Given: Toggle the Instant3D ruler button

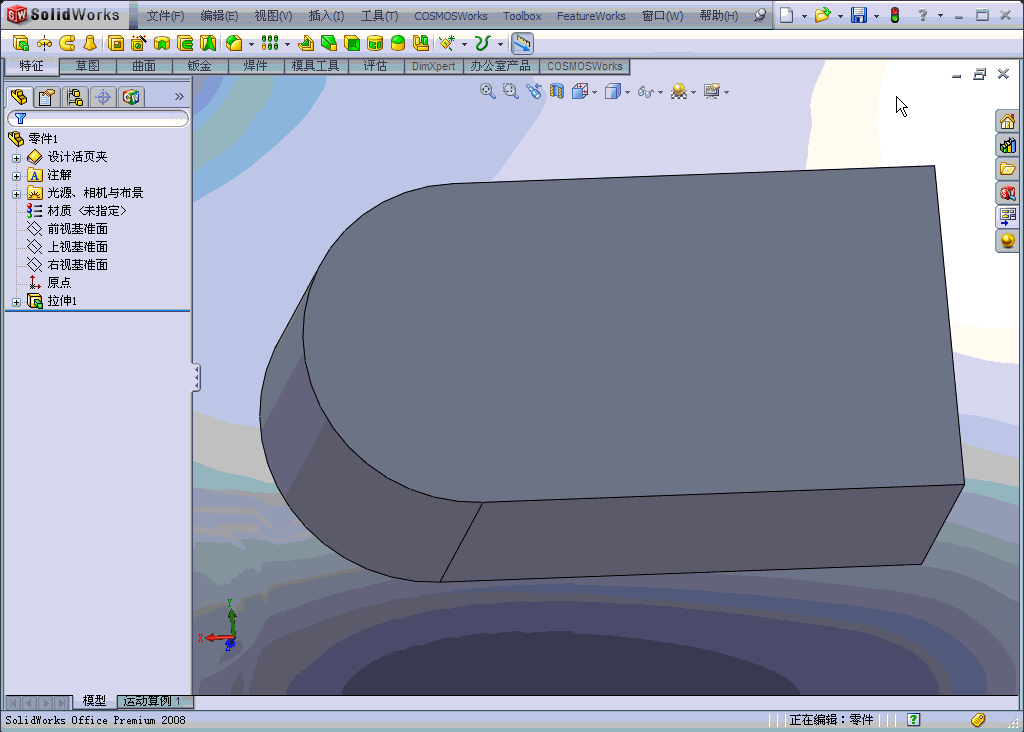Looking at the screenshot, I should click(522, 43).
